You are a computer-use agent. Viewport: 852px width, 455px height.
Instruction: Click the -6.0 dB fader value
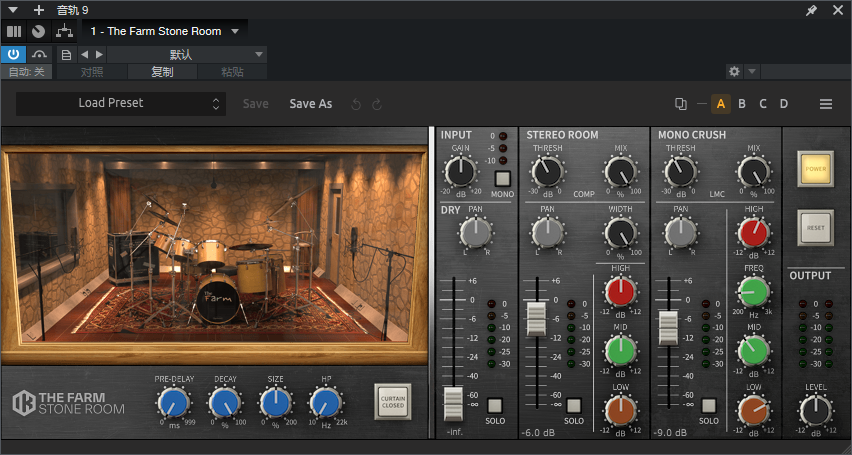tap(537, 433)
